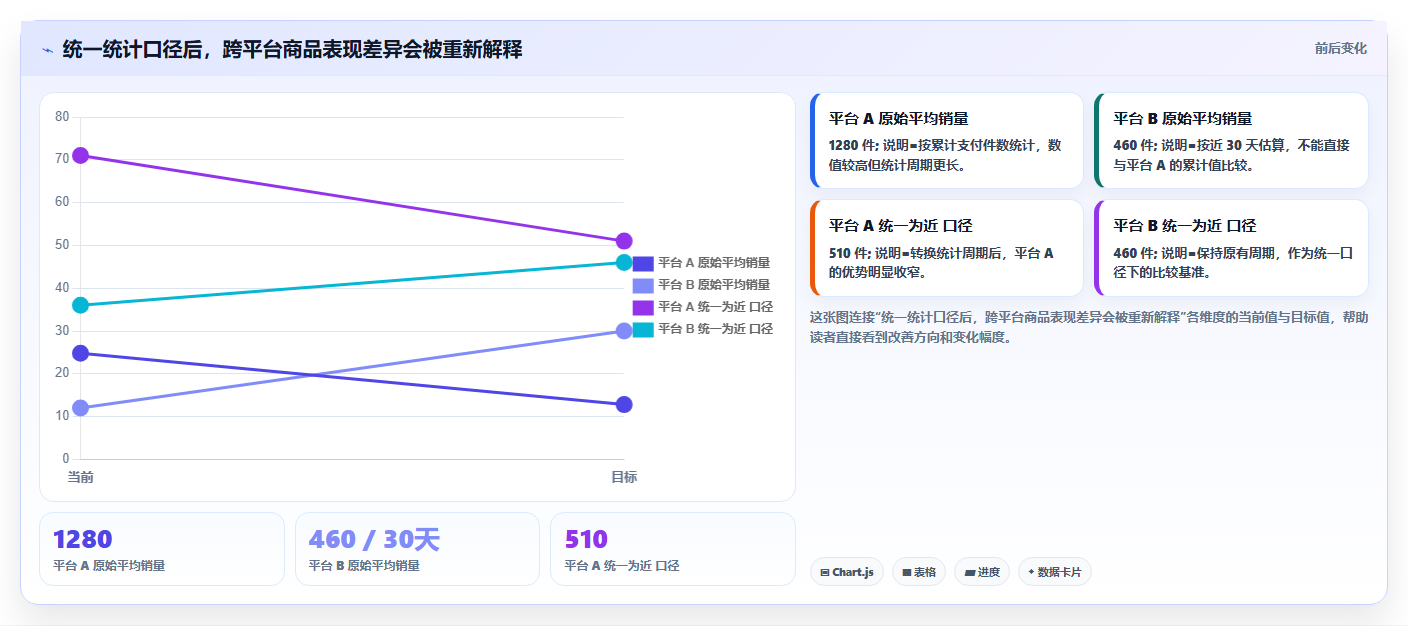Open the 平台 B 原始平均销量 info card title
This screenshot has height=626, width=1408.
[1183, 118]
